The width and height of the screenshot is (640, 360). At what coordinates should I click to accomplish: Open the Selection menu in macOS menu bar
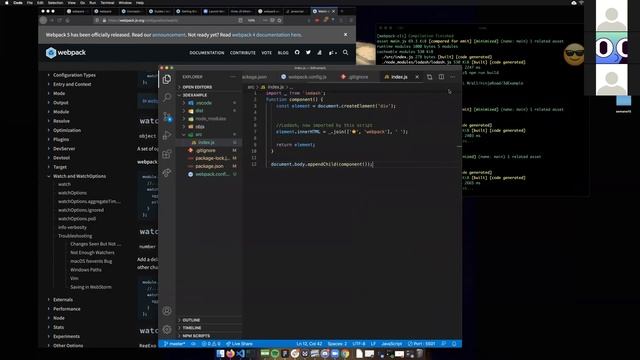(x=56, y=2)
